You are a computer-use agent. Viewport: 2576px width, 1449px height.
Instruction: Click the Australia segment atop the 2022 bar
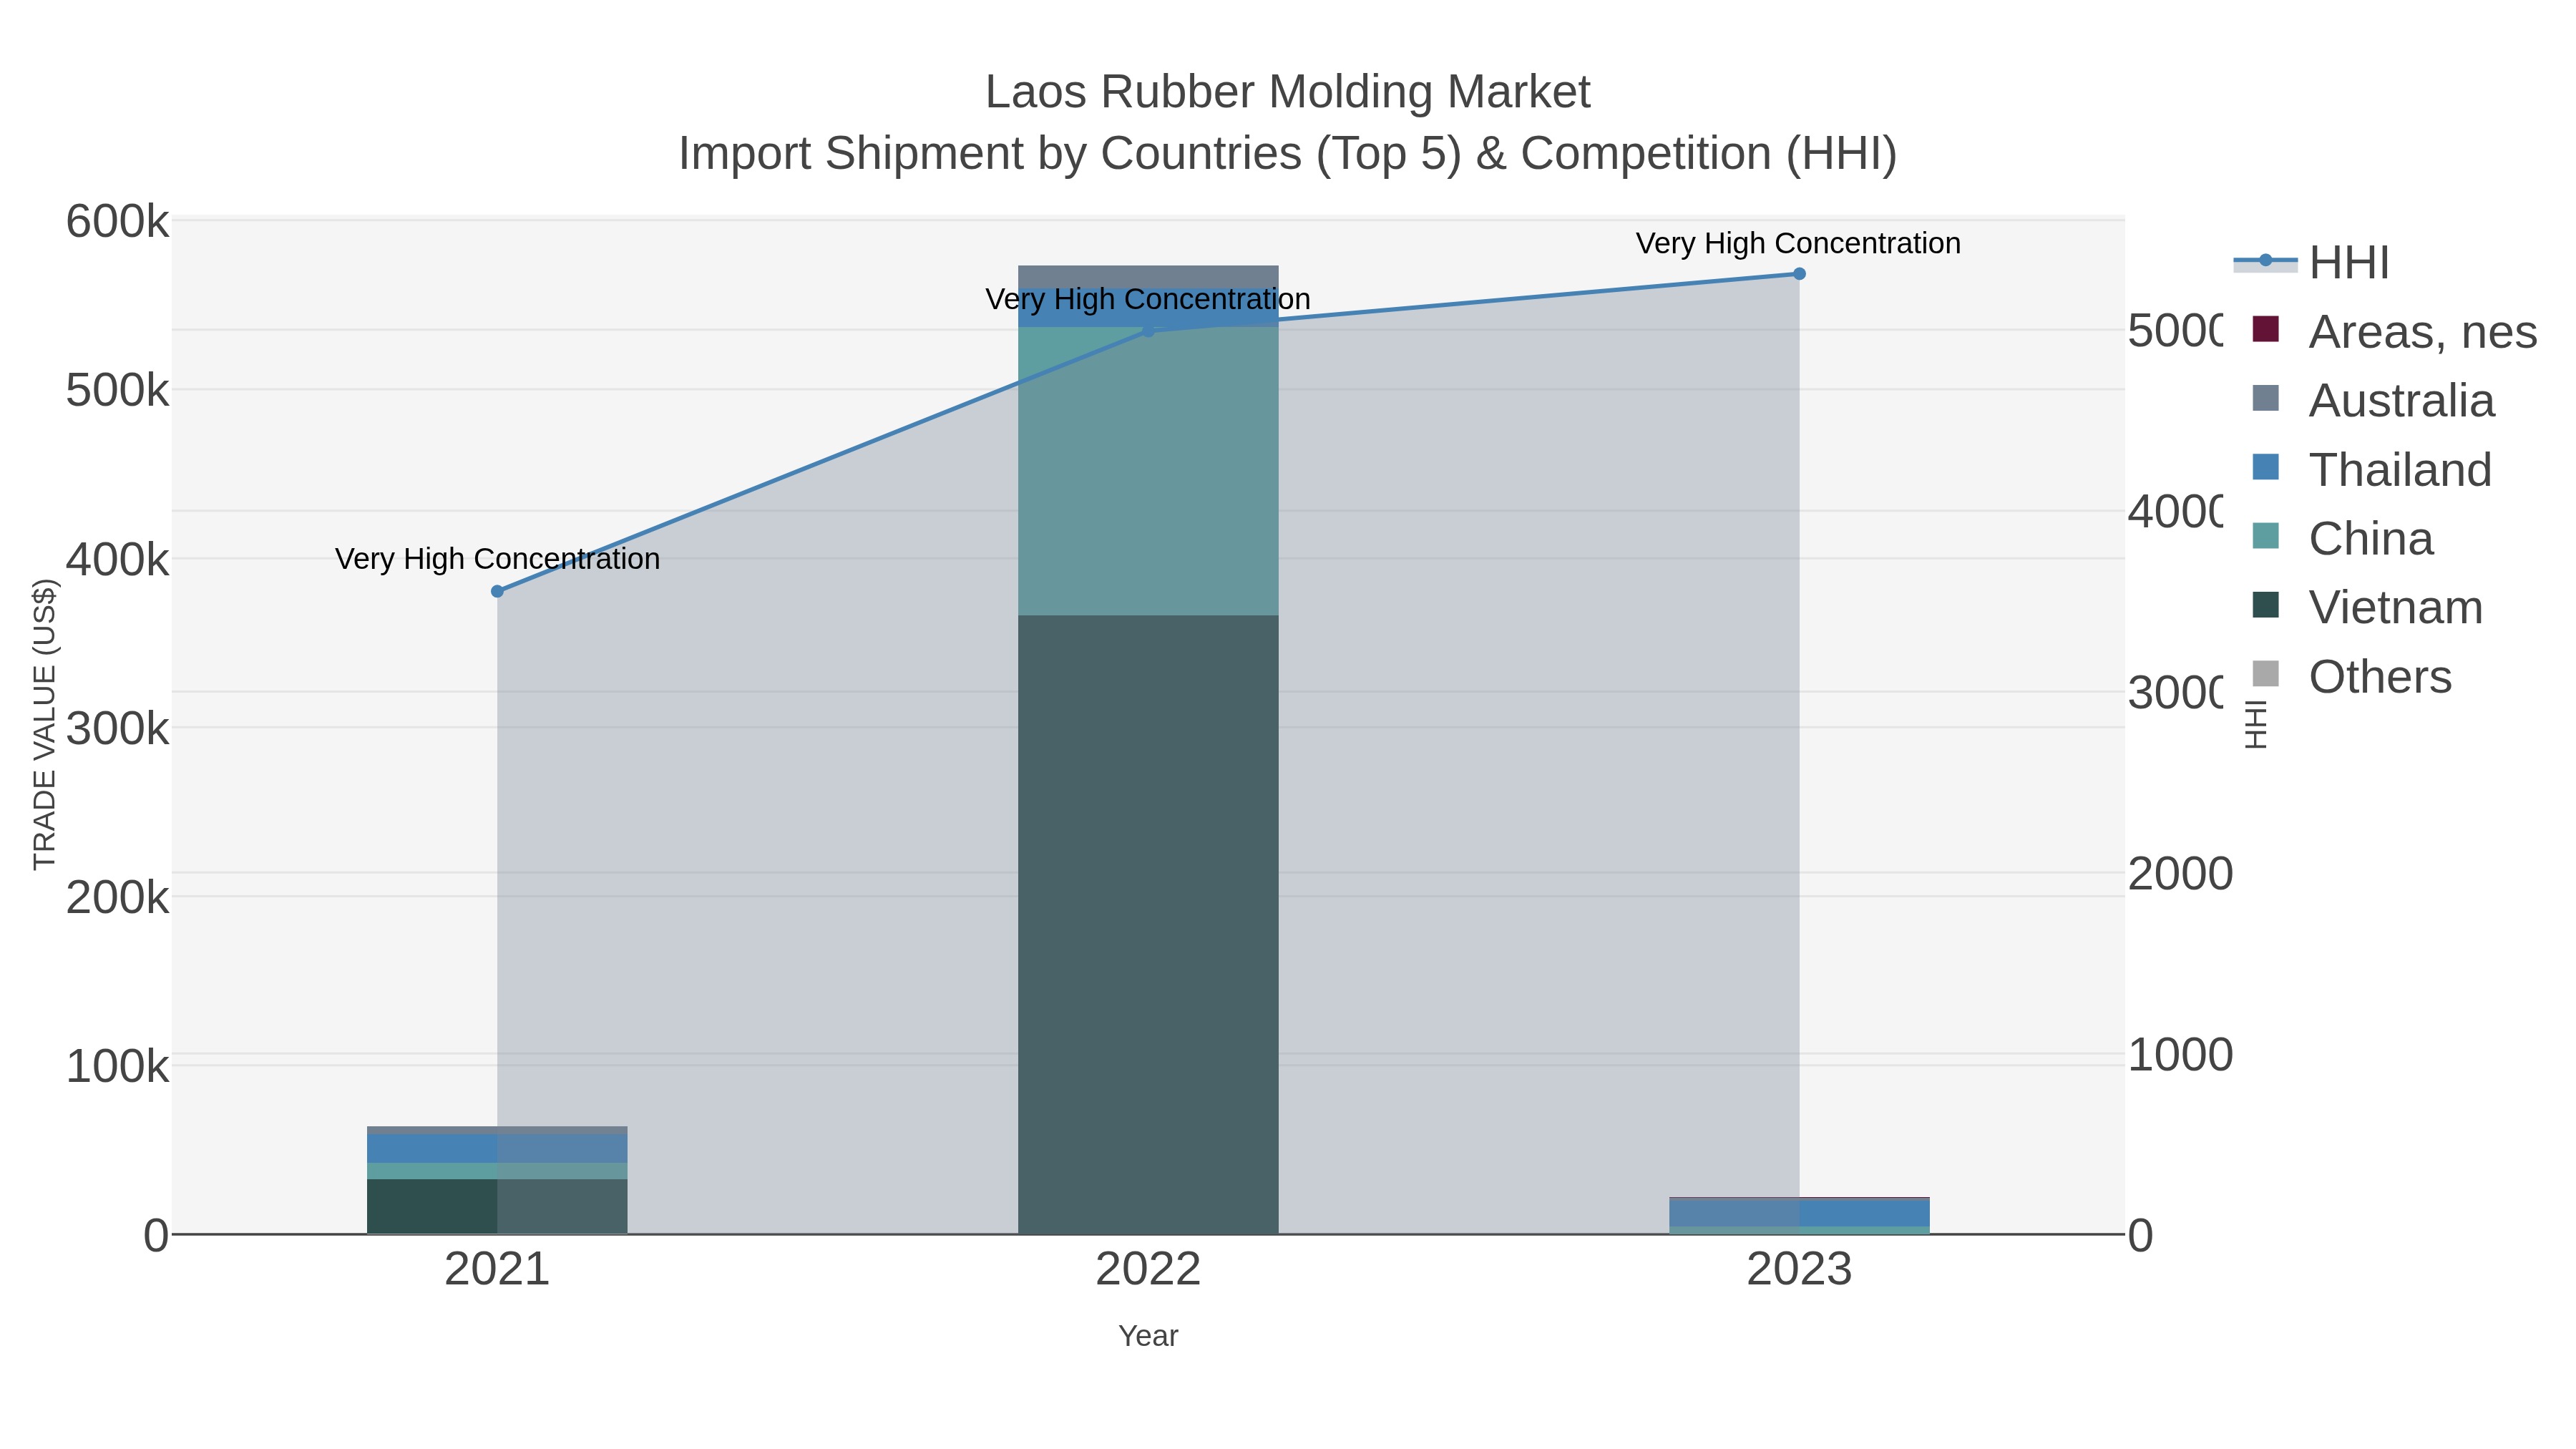pyautogui.click(x=1148, y=277)
